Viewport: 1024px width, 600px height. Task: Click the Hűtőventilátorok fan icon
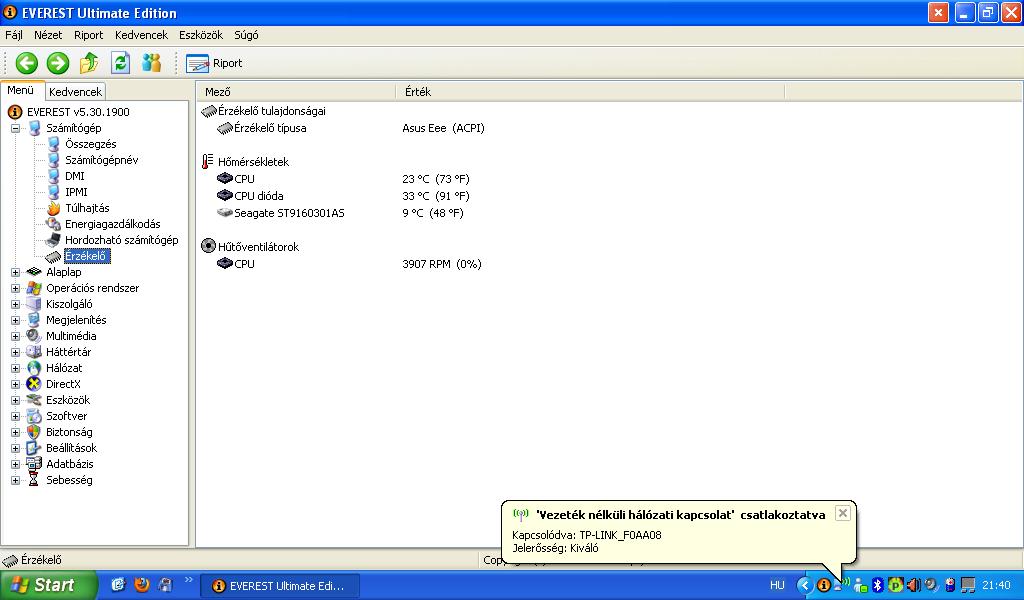point(208,246)
